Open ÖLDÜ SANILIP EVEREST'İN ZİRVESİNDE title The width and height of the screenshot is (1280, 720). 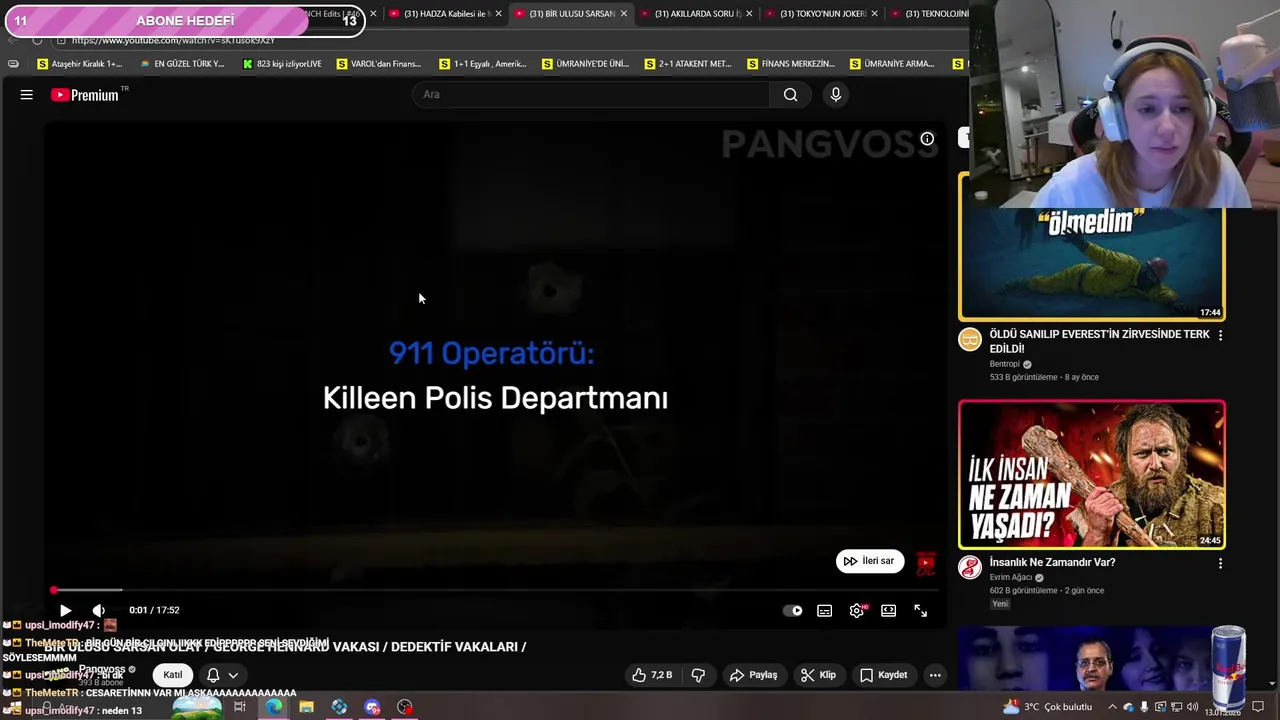coord(1099,341)
